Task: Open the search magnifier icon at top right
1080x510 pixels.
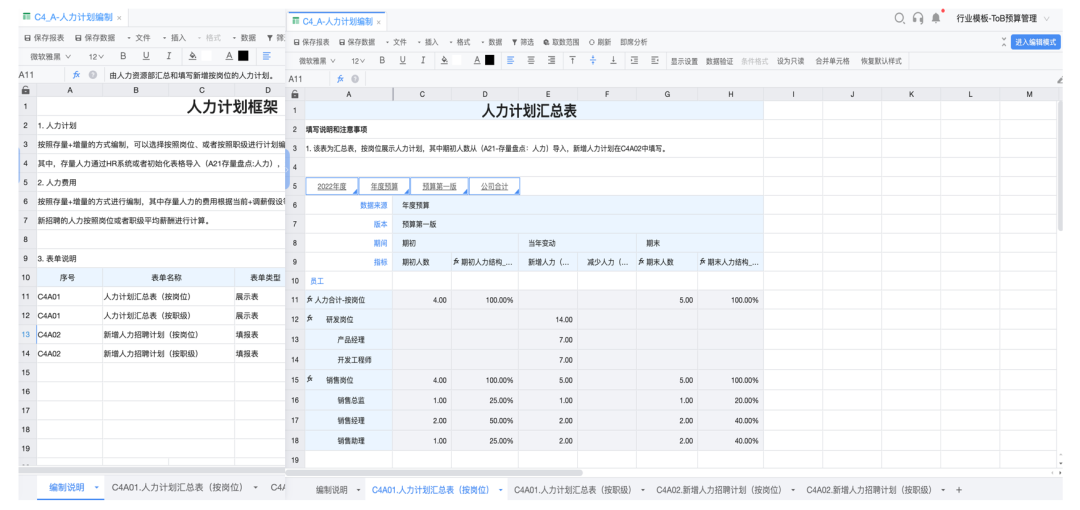Action: 900,19
